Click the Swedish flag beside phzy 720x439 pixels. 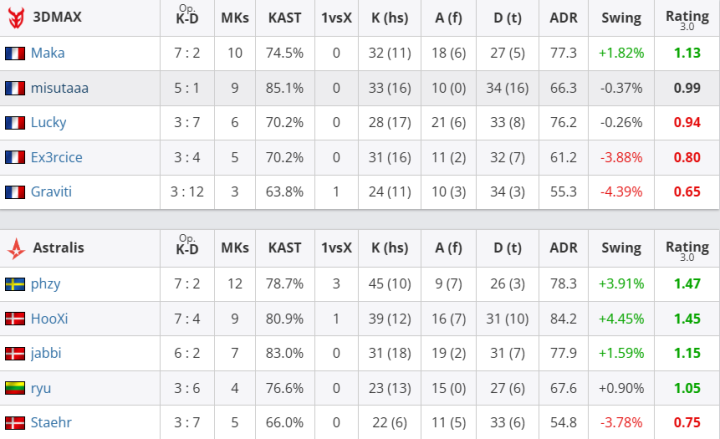pyautogui.click(x=15, y=283)
